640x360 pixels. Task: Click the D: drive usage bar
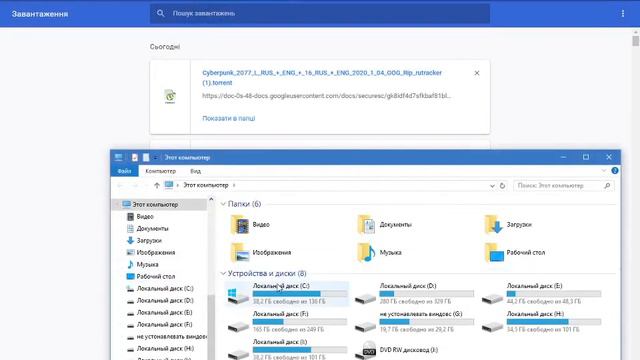point(427,294)
